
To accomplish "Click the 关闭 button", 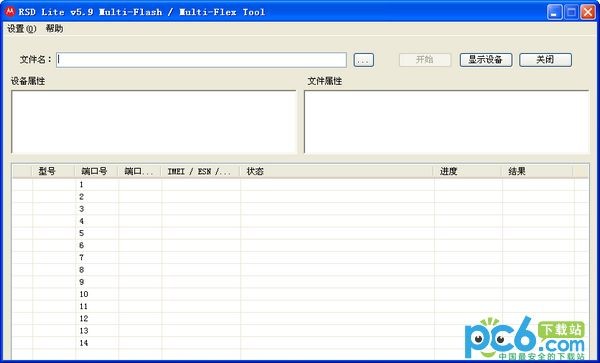I will pos(545,60).
